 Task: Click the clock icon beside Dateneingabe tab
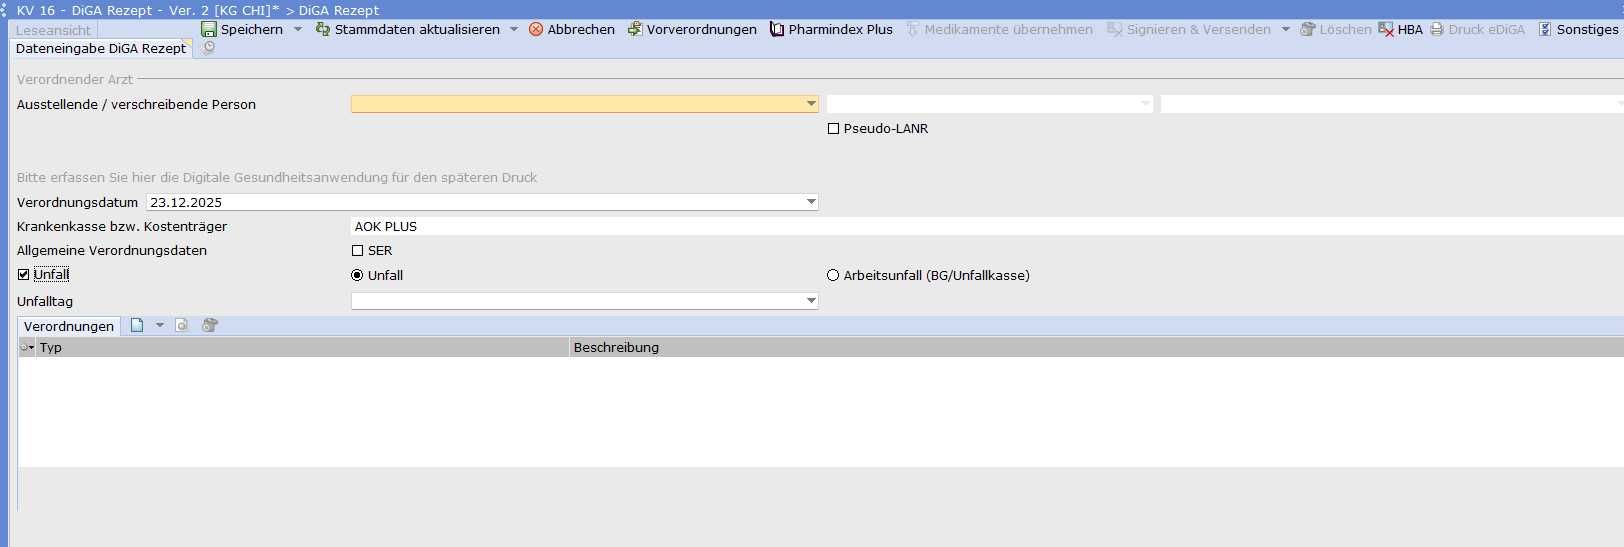point(209,47)
